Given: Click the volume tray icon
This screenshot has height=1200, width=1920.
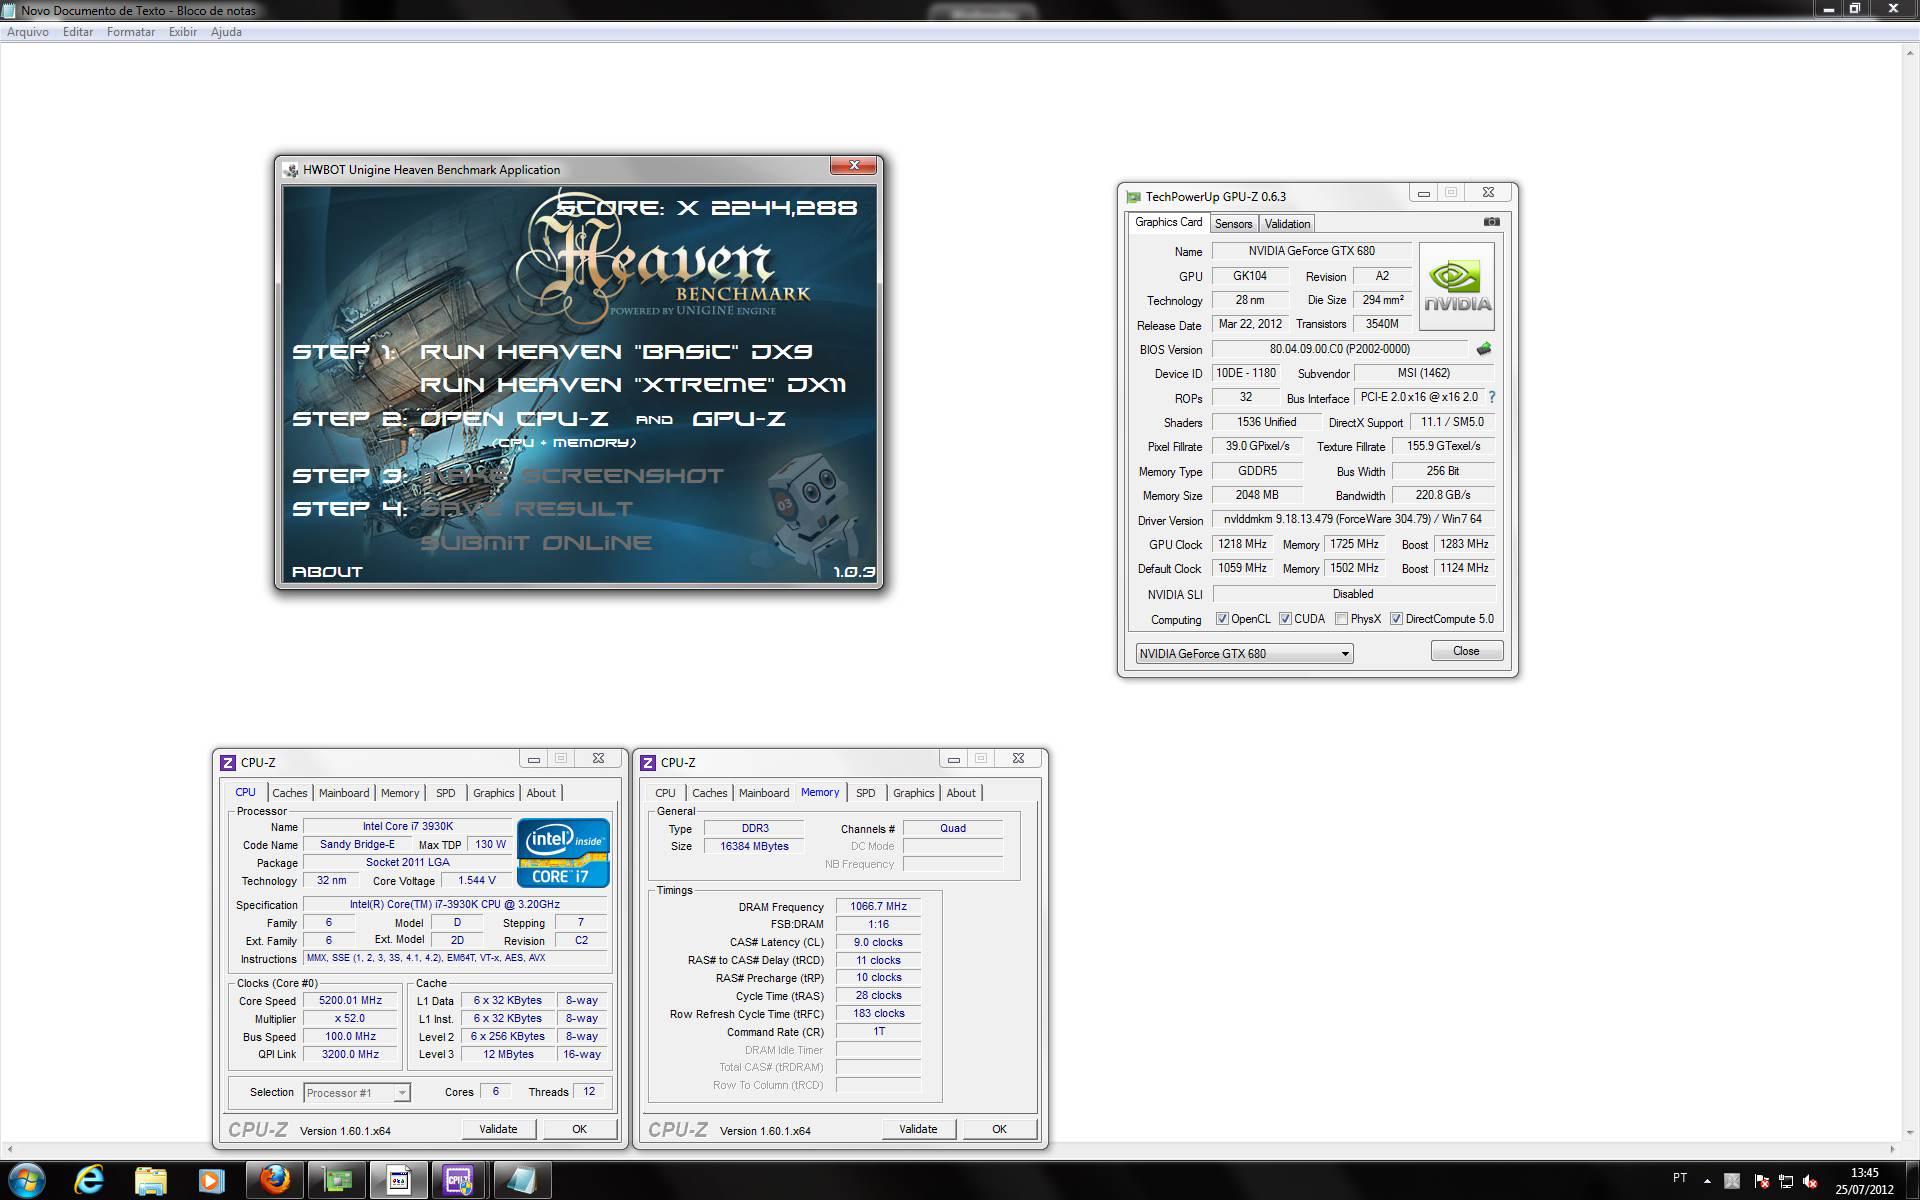Looking at the screenshot, I should coord(1810,1182).
